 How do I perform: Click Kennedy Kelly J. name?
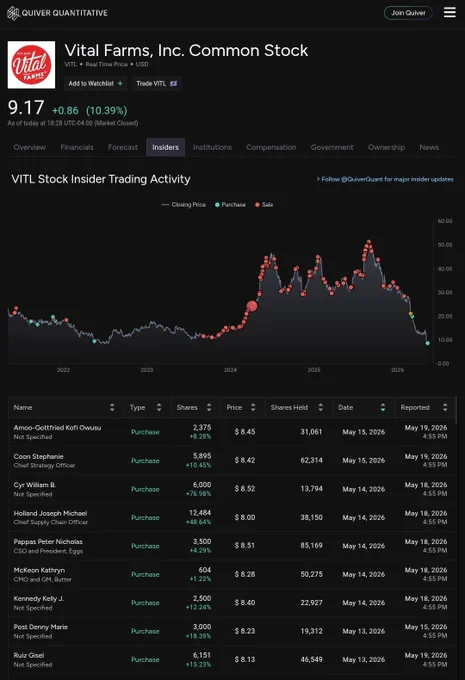point(39,598)
